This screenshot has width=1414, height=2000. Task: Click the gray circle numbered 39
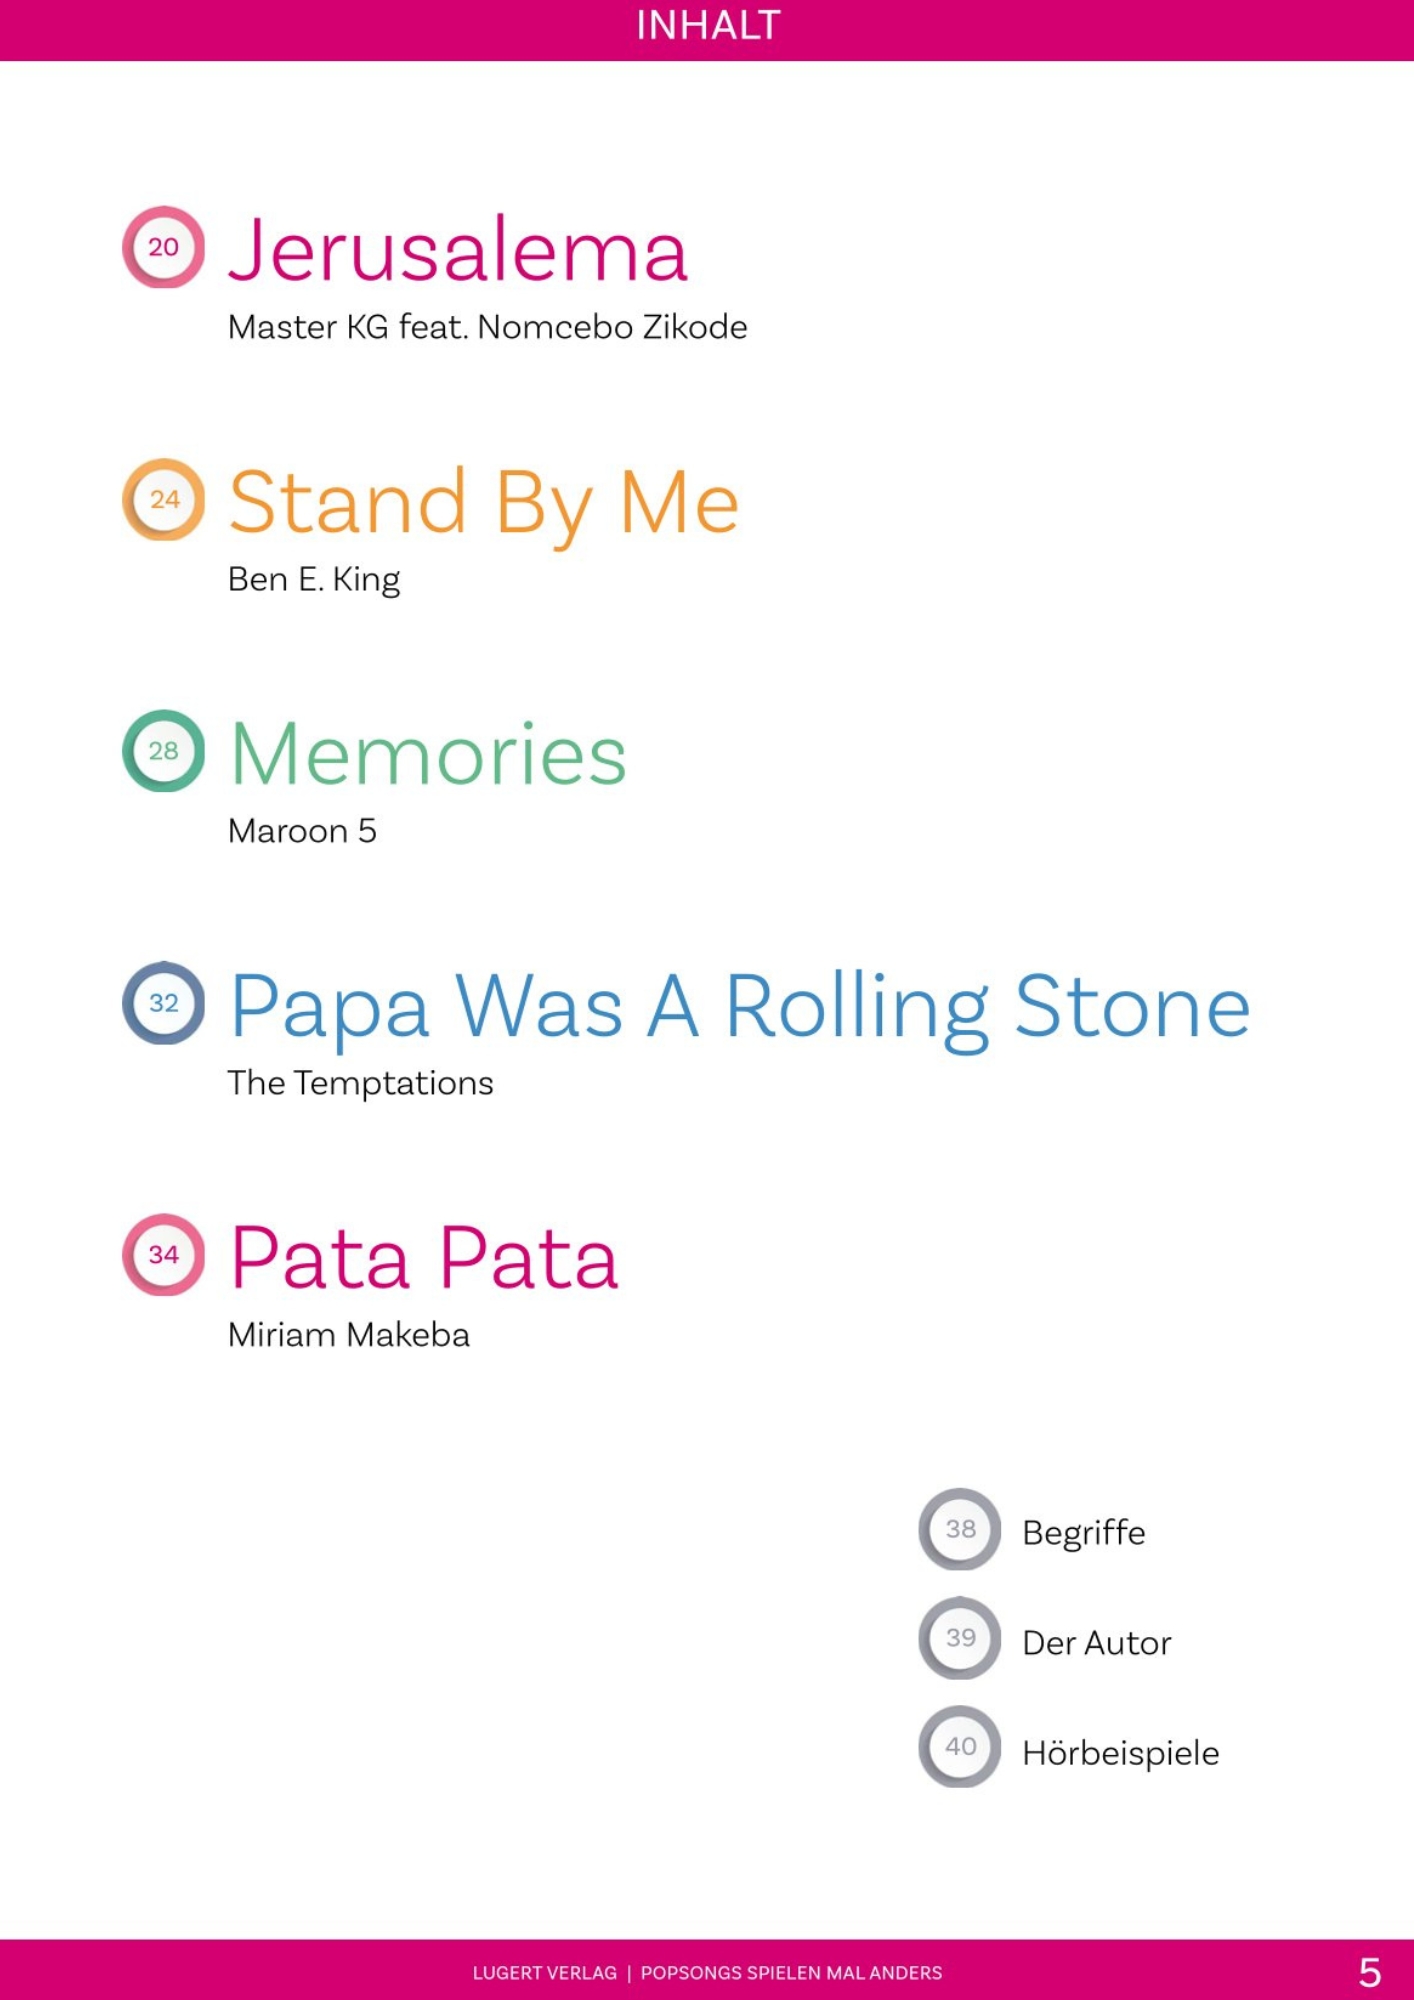click(x=959, y=1638)
